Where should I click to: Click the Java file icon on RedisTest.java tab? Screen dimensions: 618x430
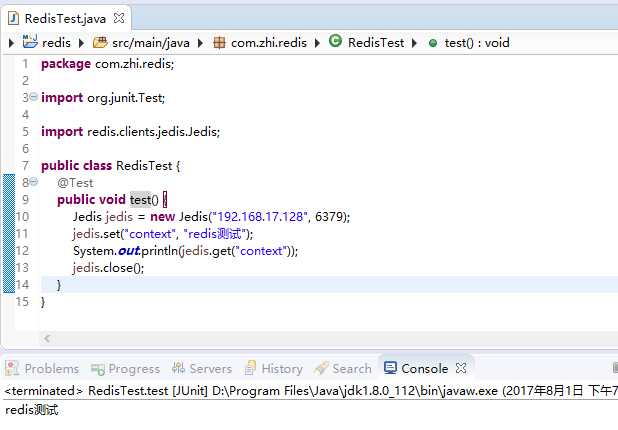pos(13,18)
